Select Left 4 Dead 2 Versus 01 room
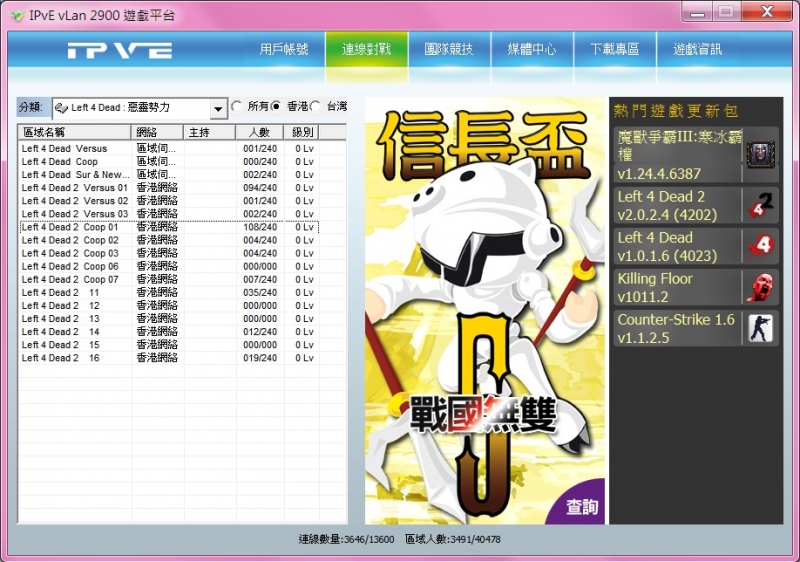The image size is (800, 562). [169, 188]
